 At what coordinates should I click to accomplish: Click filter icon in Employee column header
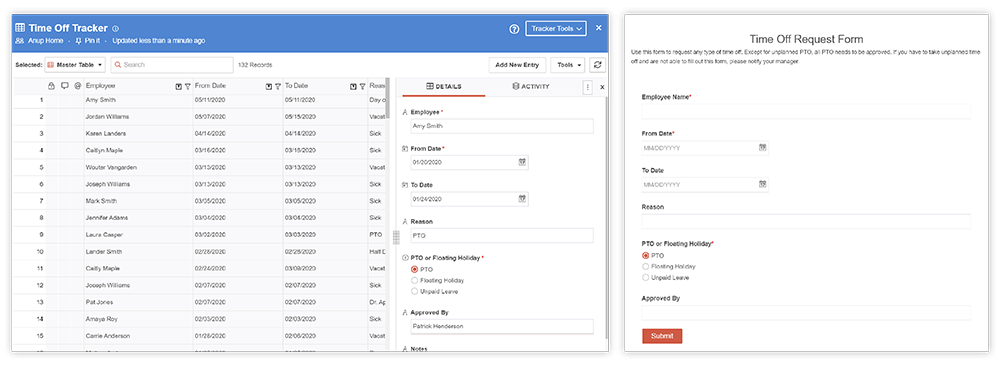point(187,86)
